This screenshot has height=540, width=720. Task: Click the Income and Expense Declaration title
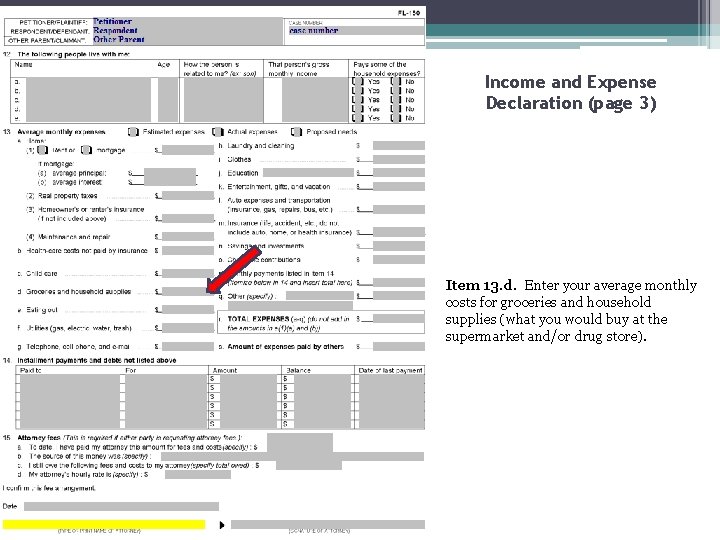point(571,92)
